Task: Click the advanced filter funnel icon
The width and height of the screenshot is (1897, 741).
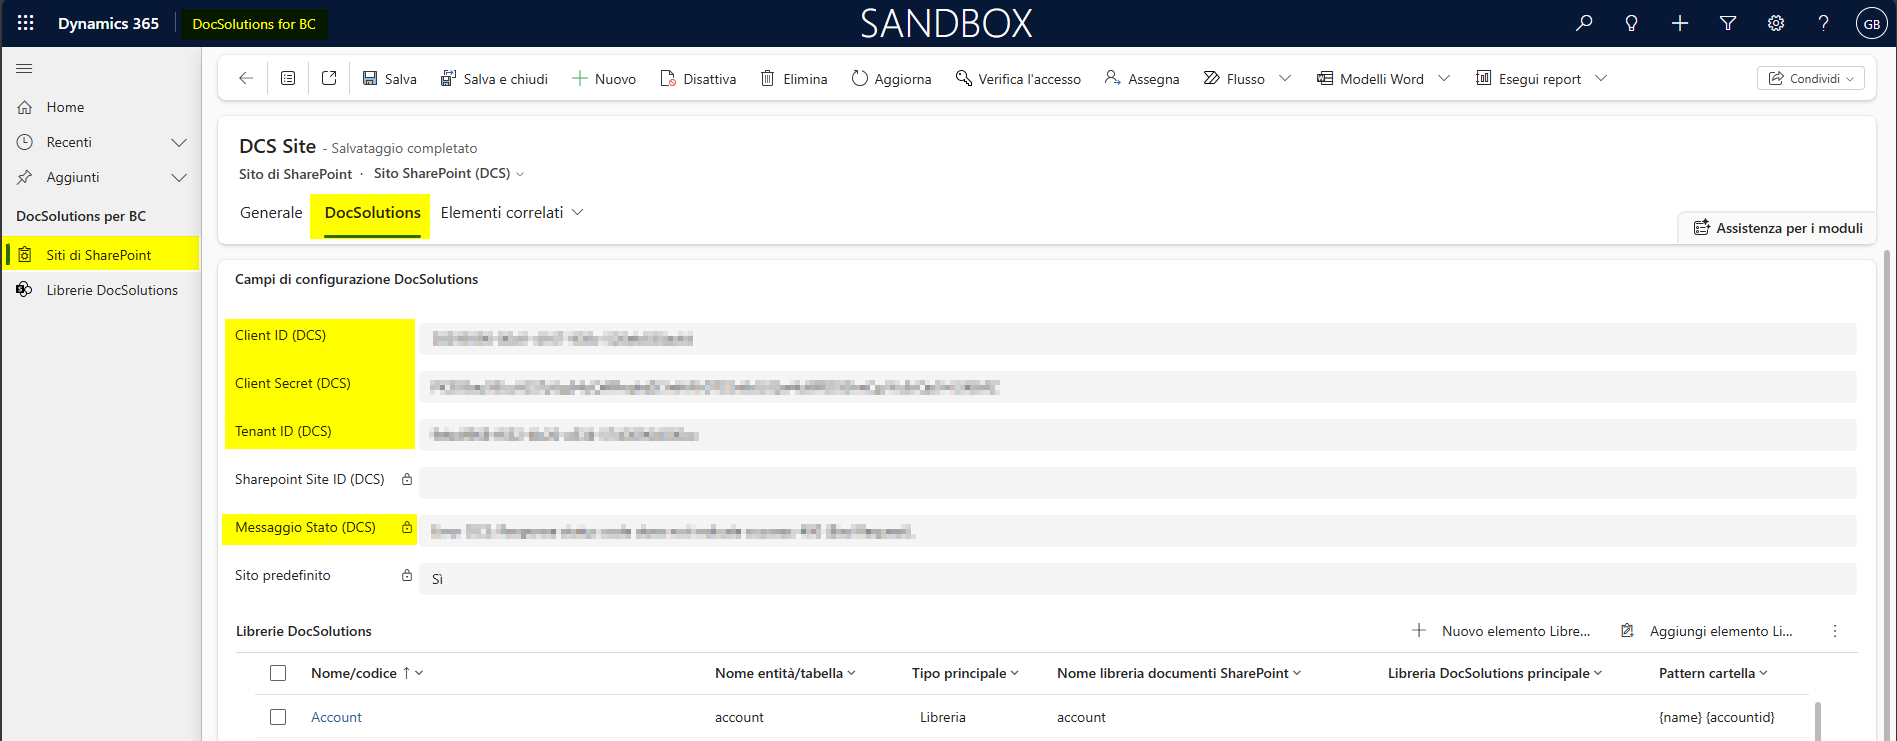Action: point(1728,23)
